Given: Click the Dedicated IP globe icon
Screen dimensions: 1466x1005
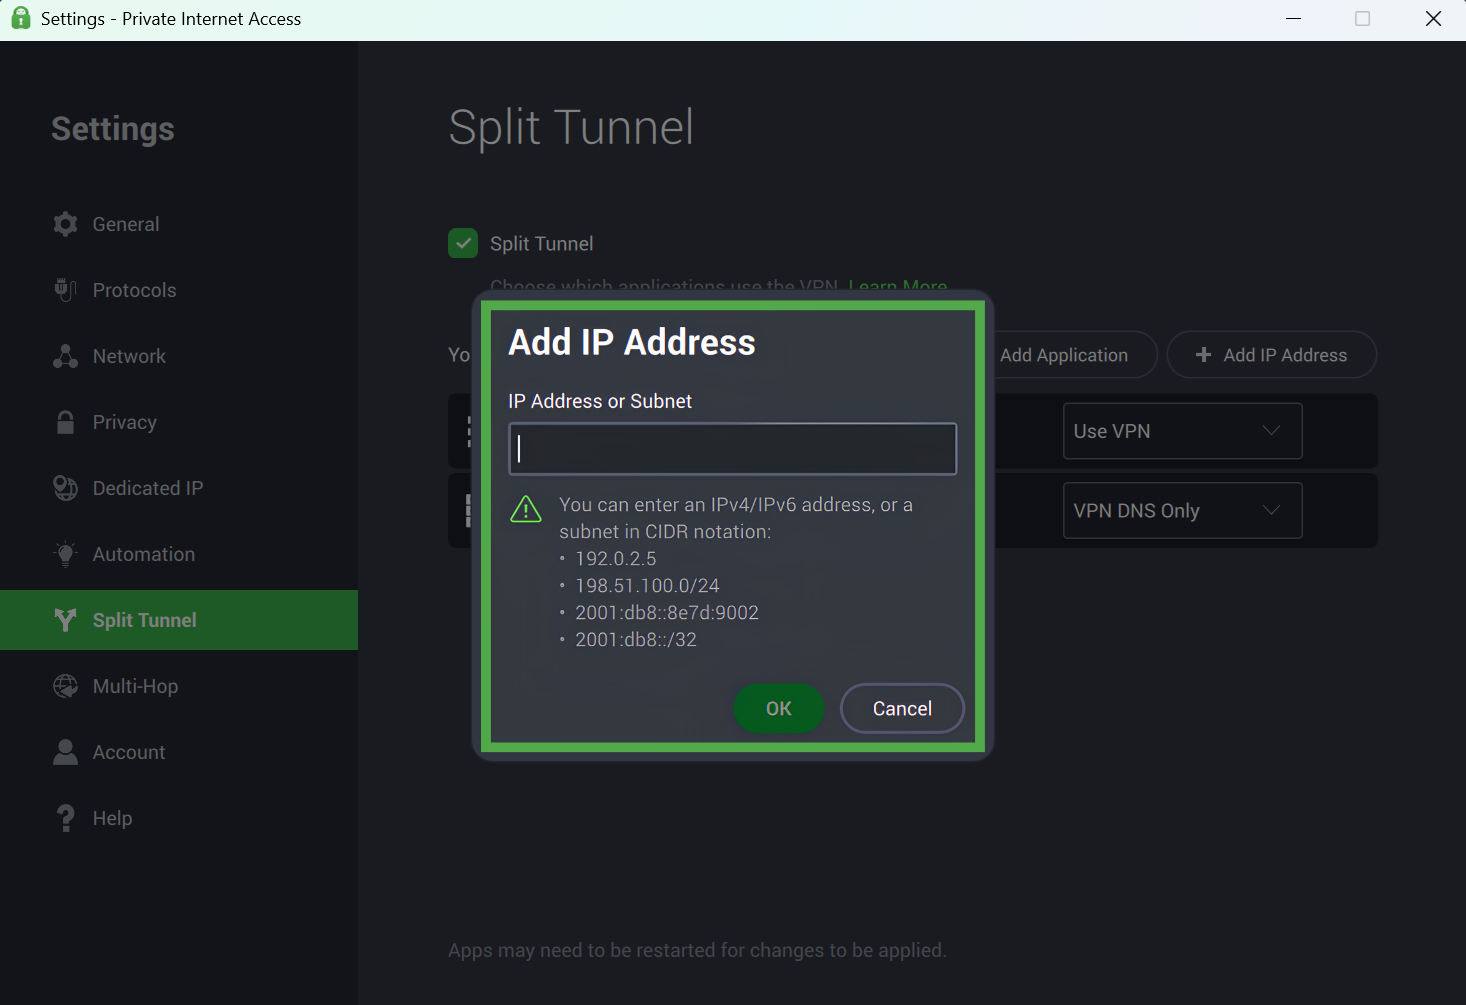Looking at the screenshot, I should click(65, 488).
